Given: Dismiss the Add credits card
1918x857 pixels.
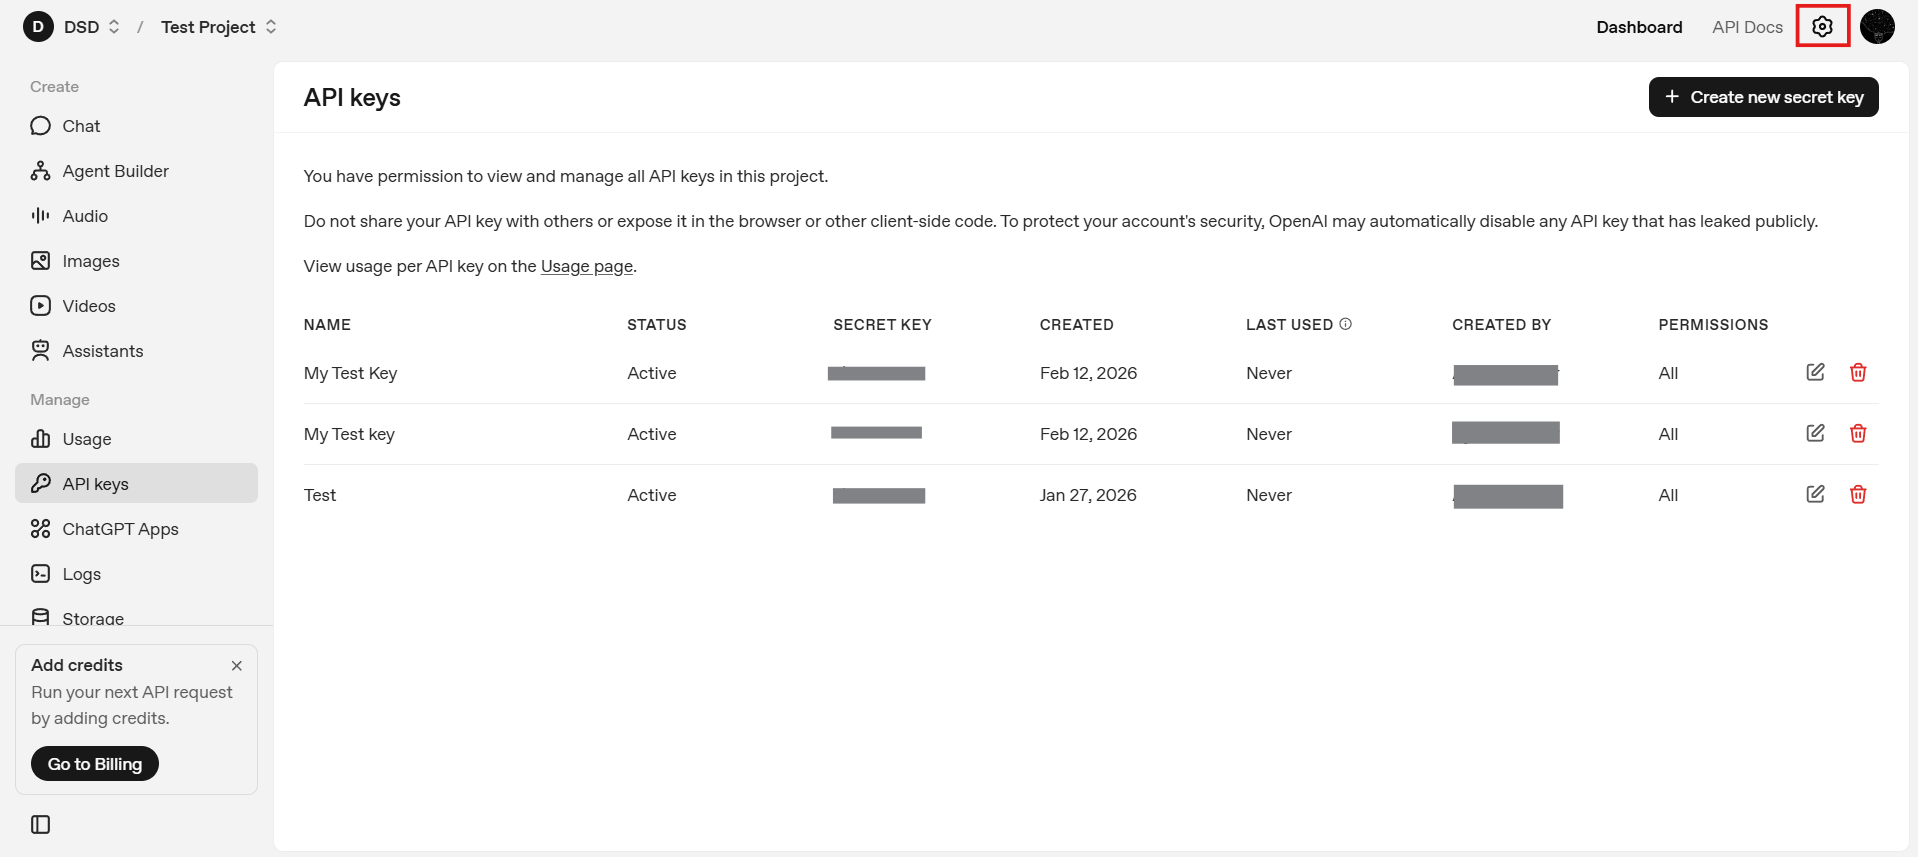Looking at the screenshot, I should click(237, 666).
